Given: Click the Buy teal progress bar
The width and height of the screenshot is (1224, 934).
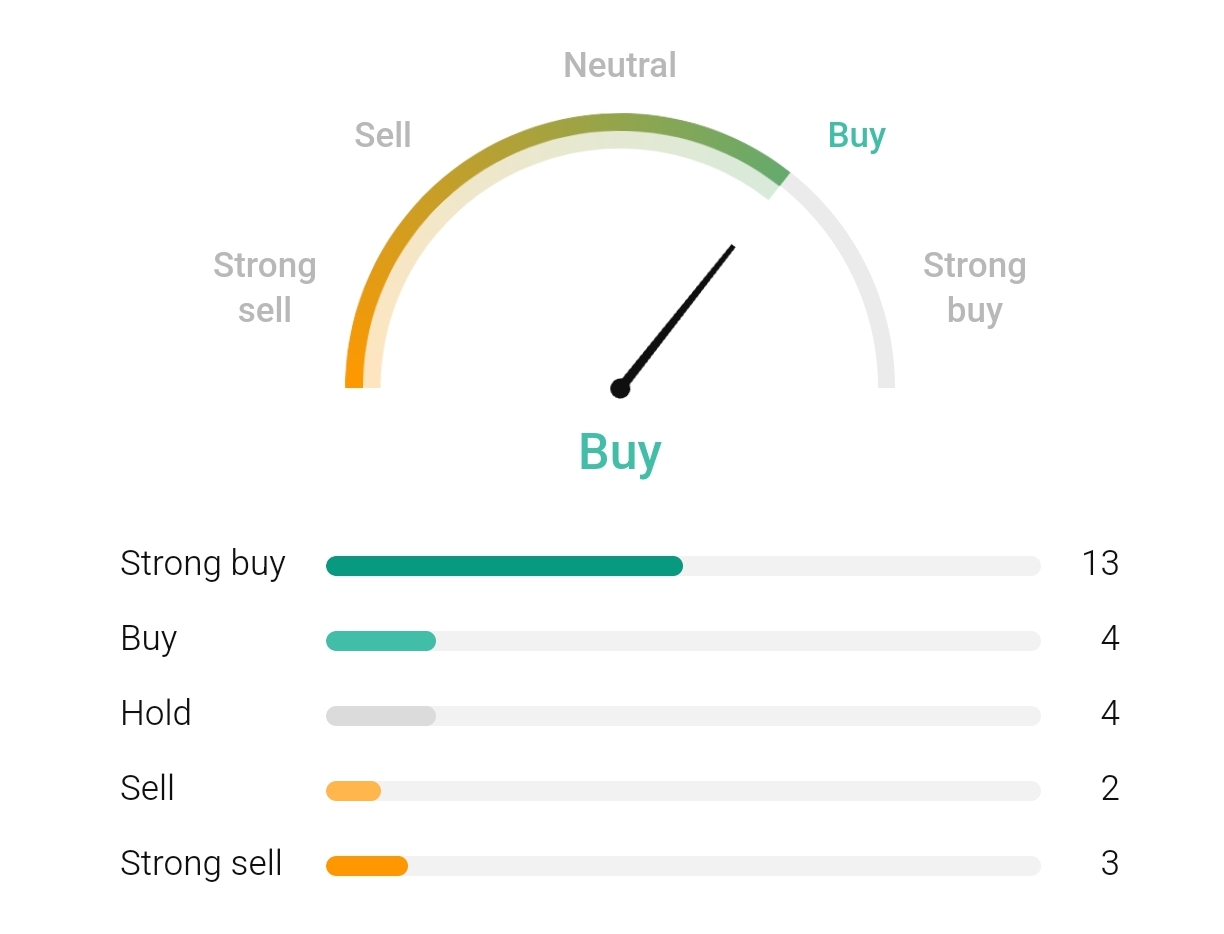Looking at the screenshot, I should coord(381,641).
